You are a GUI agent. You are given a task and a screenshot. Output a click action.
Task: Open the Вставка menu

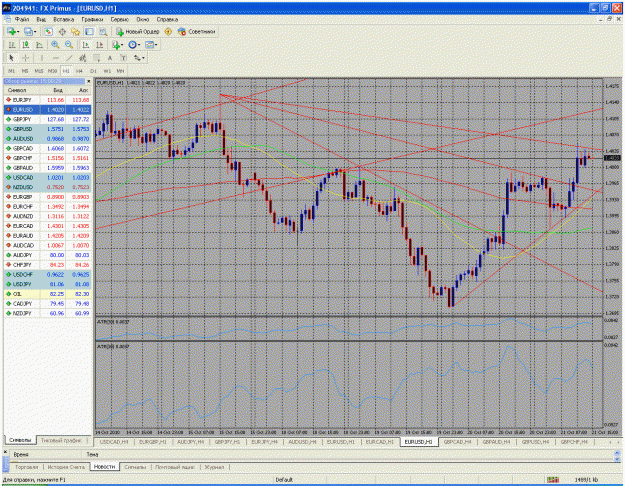coord(63,19)
